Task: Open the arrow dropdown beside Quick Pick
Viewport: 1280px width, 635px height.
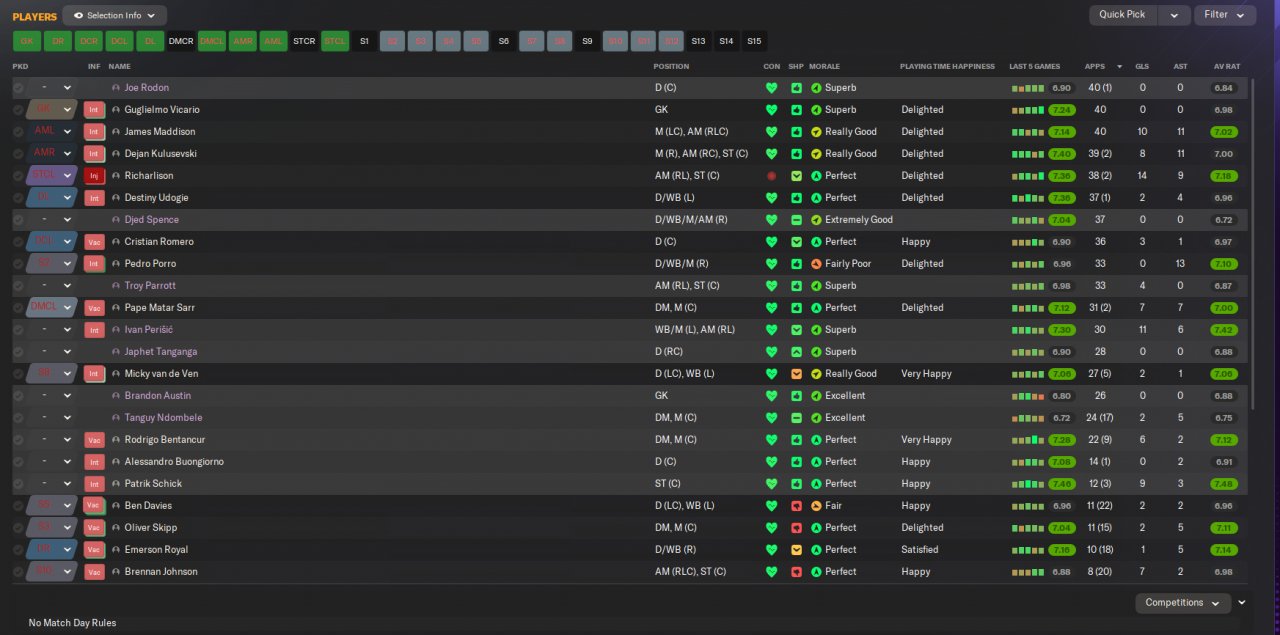Action: (x=1175, y=15)
